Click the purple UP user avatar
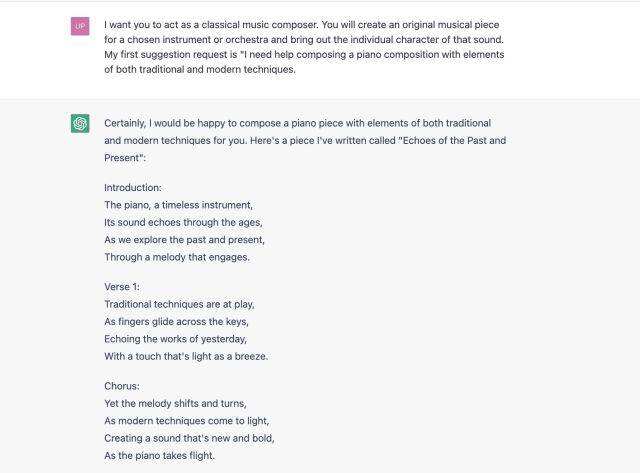This screenshot has height=473, width=640. point(80,25)
